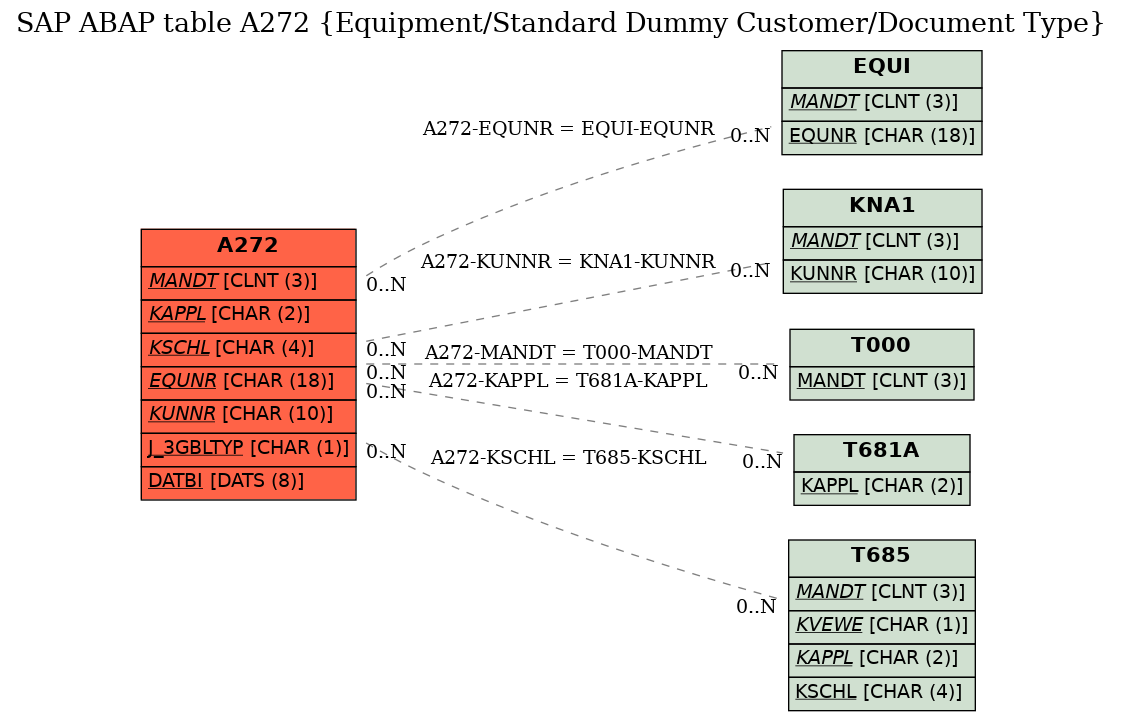Open the EQUI table header

882,69
